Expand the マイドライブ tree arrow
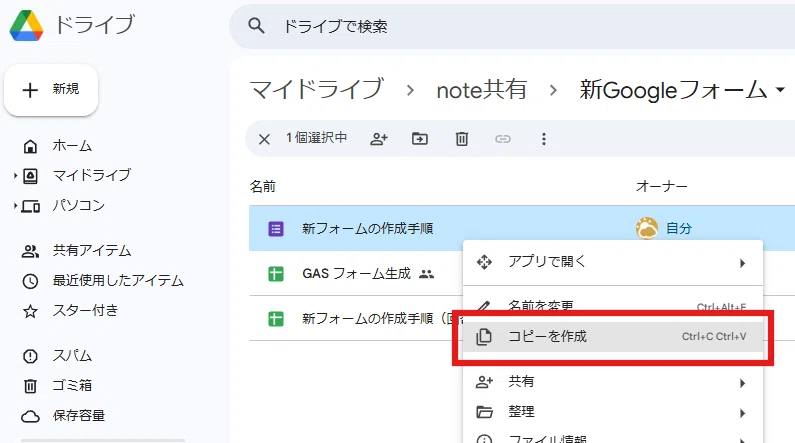795x443 pixels. [15, 176]
